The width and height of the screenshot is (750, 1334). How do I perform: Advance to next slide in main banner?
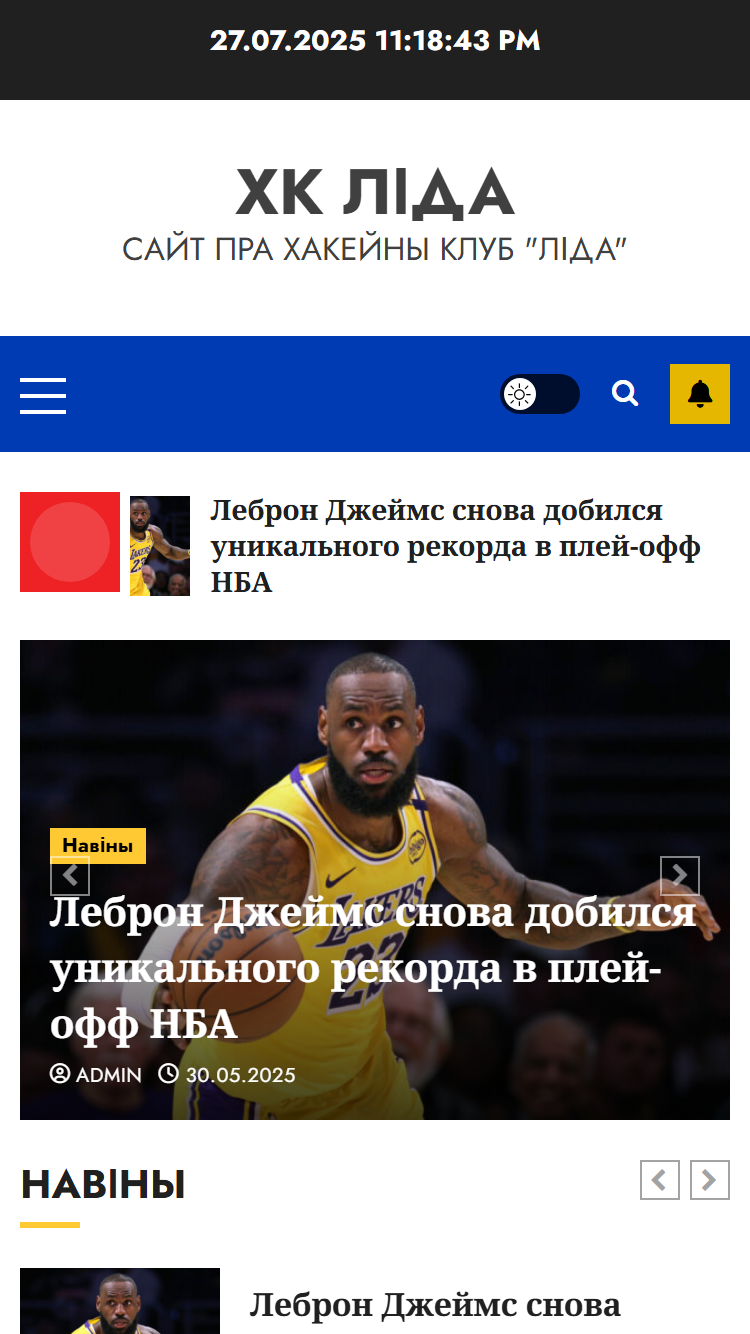680,876
